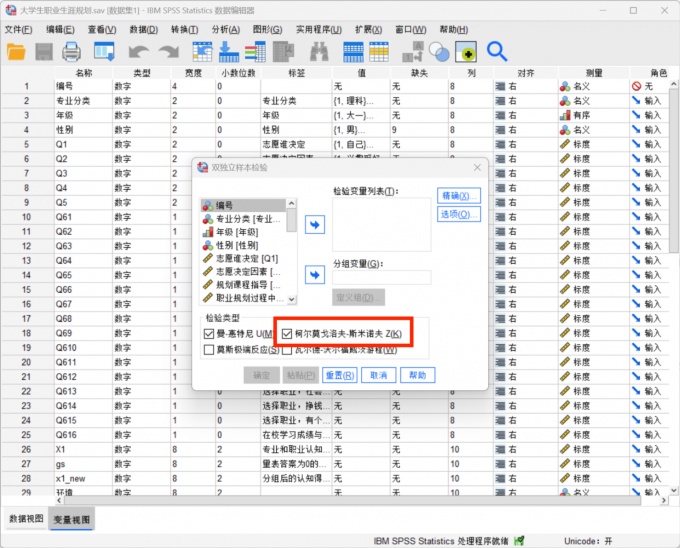Toggle the 柯尔莫戈洛夫-斯米诺夫 Z checkbox
Image resolution: width=680 pixels, height=548 pixels.
point(287,334)
